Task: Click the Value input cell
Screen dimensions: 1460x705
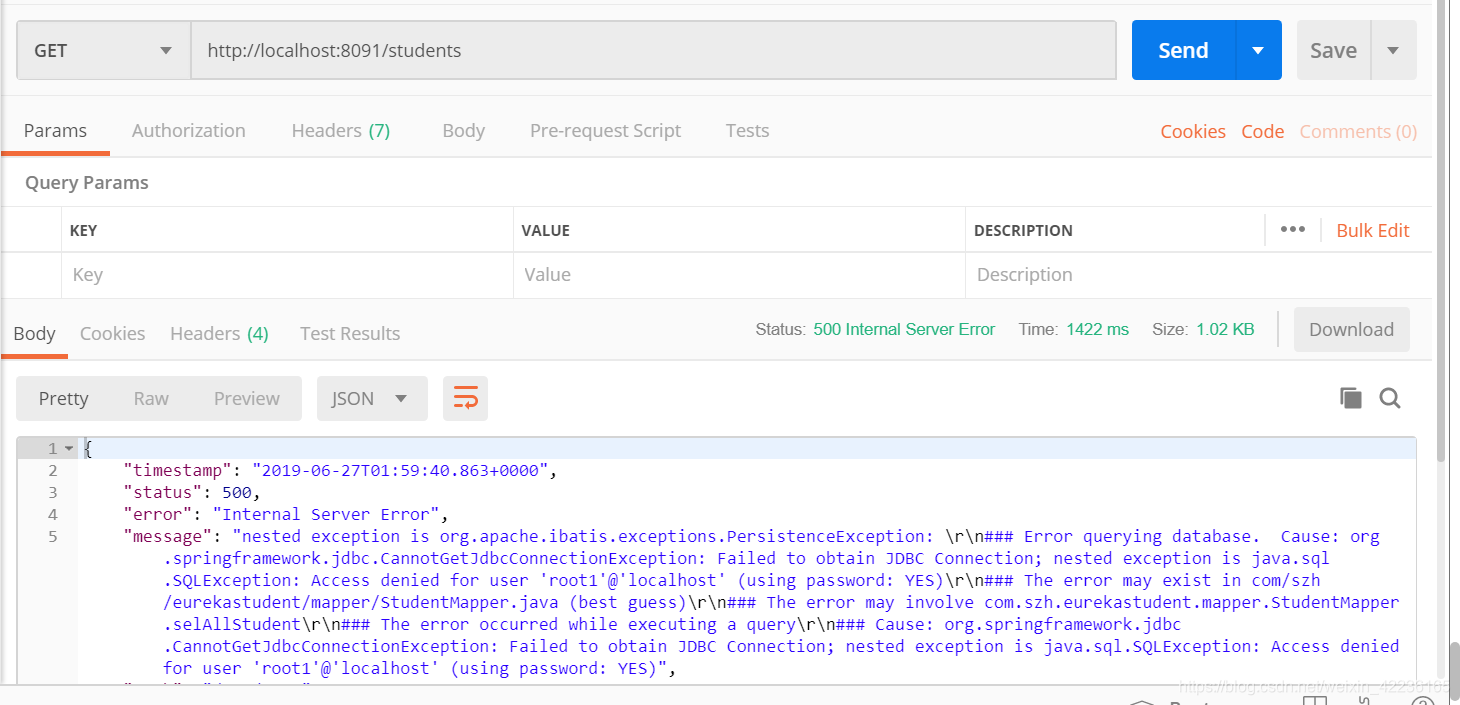Action: pos(739,275)
